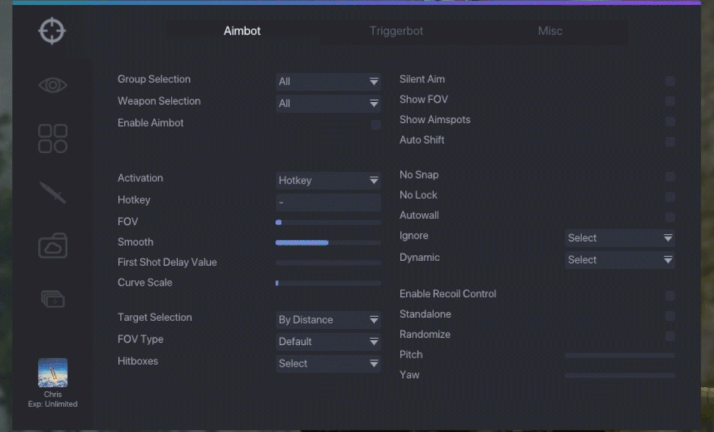
Task: Switch to the Triggerbot tab
Action: (396, 31)
